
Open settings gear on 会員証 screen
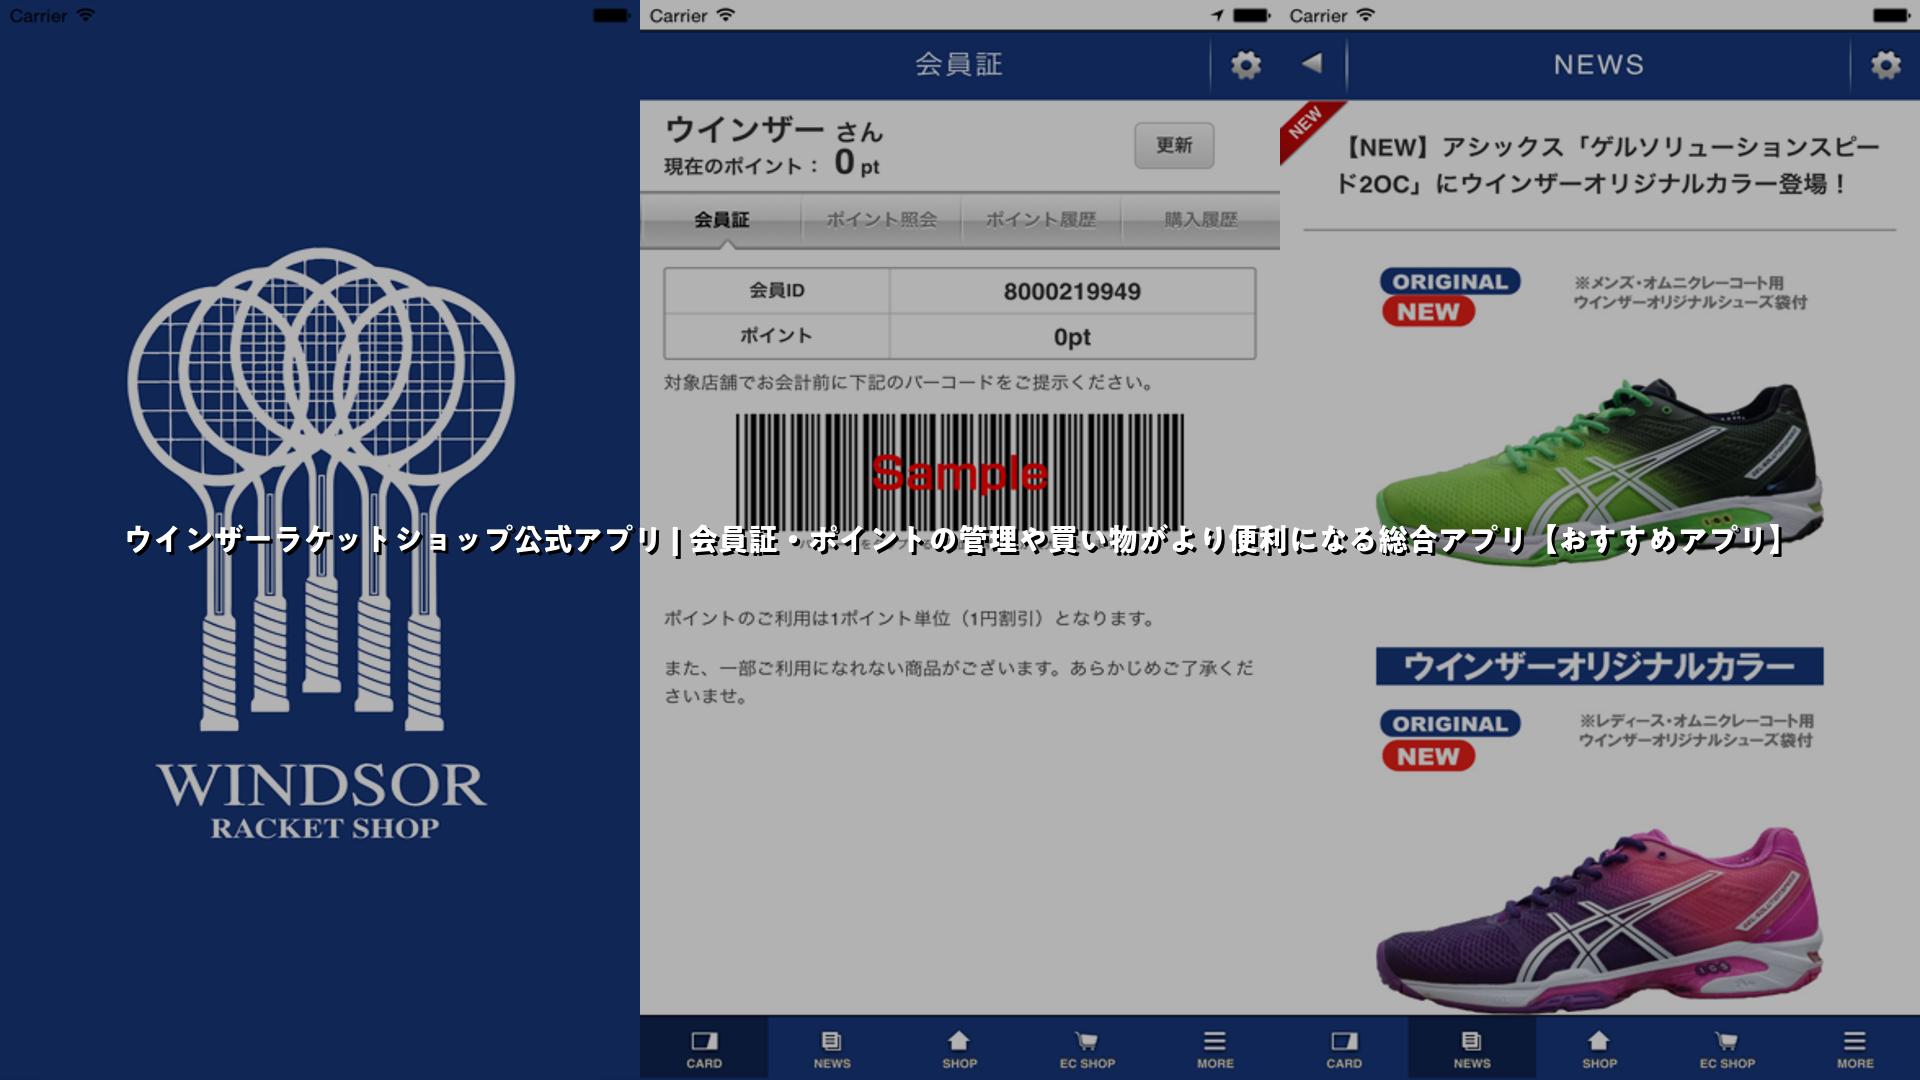(1245, 65)
